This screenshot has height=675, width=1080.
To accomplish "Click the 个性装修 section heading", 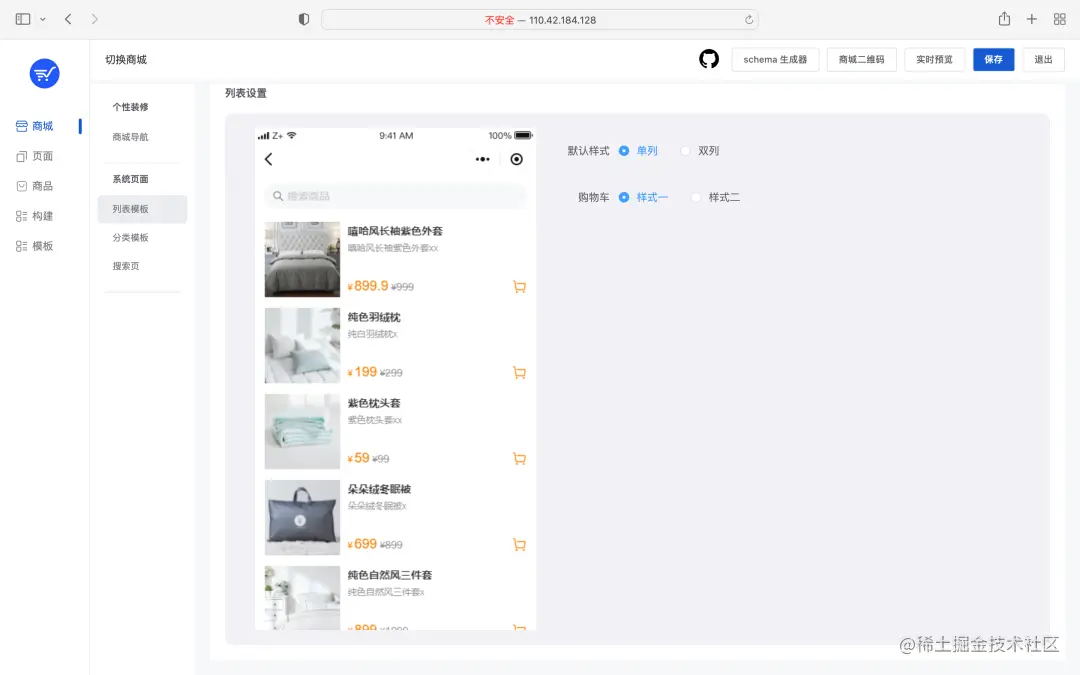I will click(x=130, y=107).
